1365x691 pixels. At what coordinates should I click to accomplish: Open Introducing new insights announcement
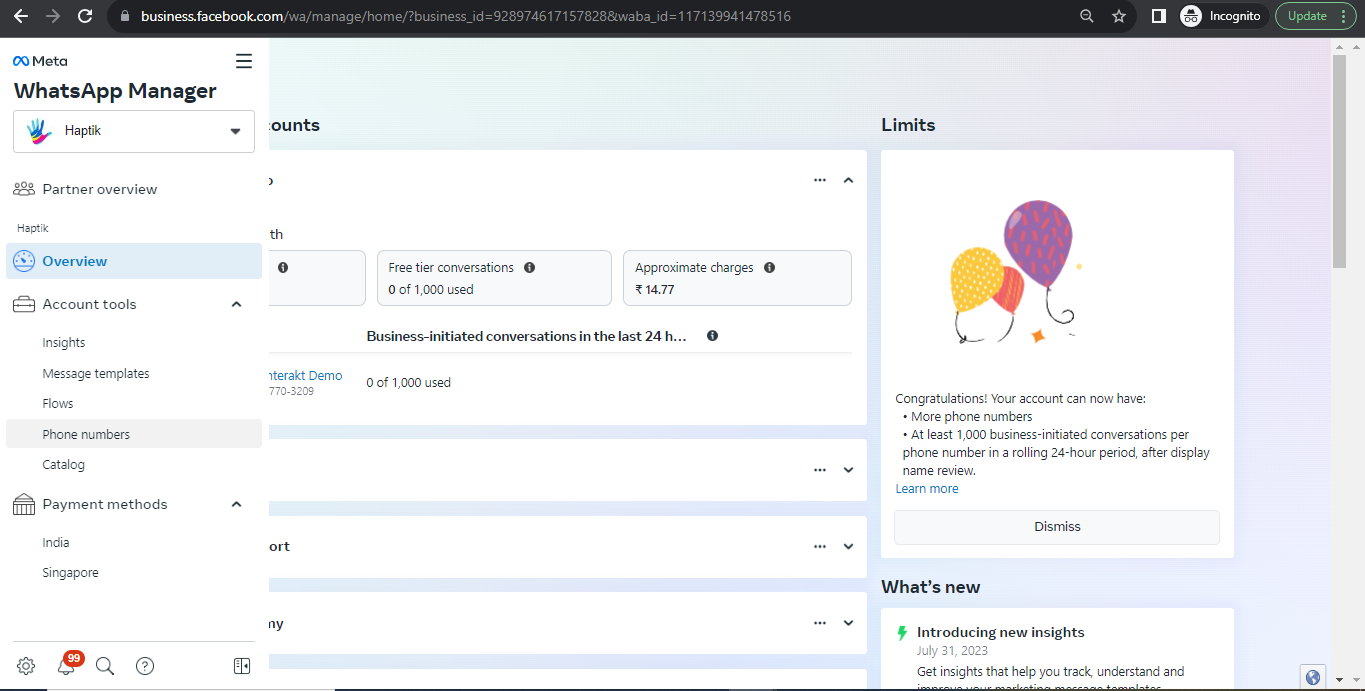click(1001, 633)
